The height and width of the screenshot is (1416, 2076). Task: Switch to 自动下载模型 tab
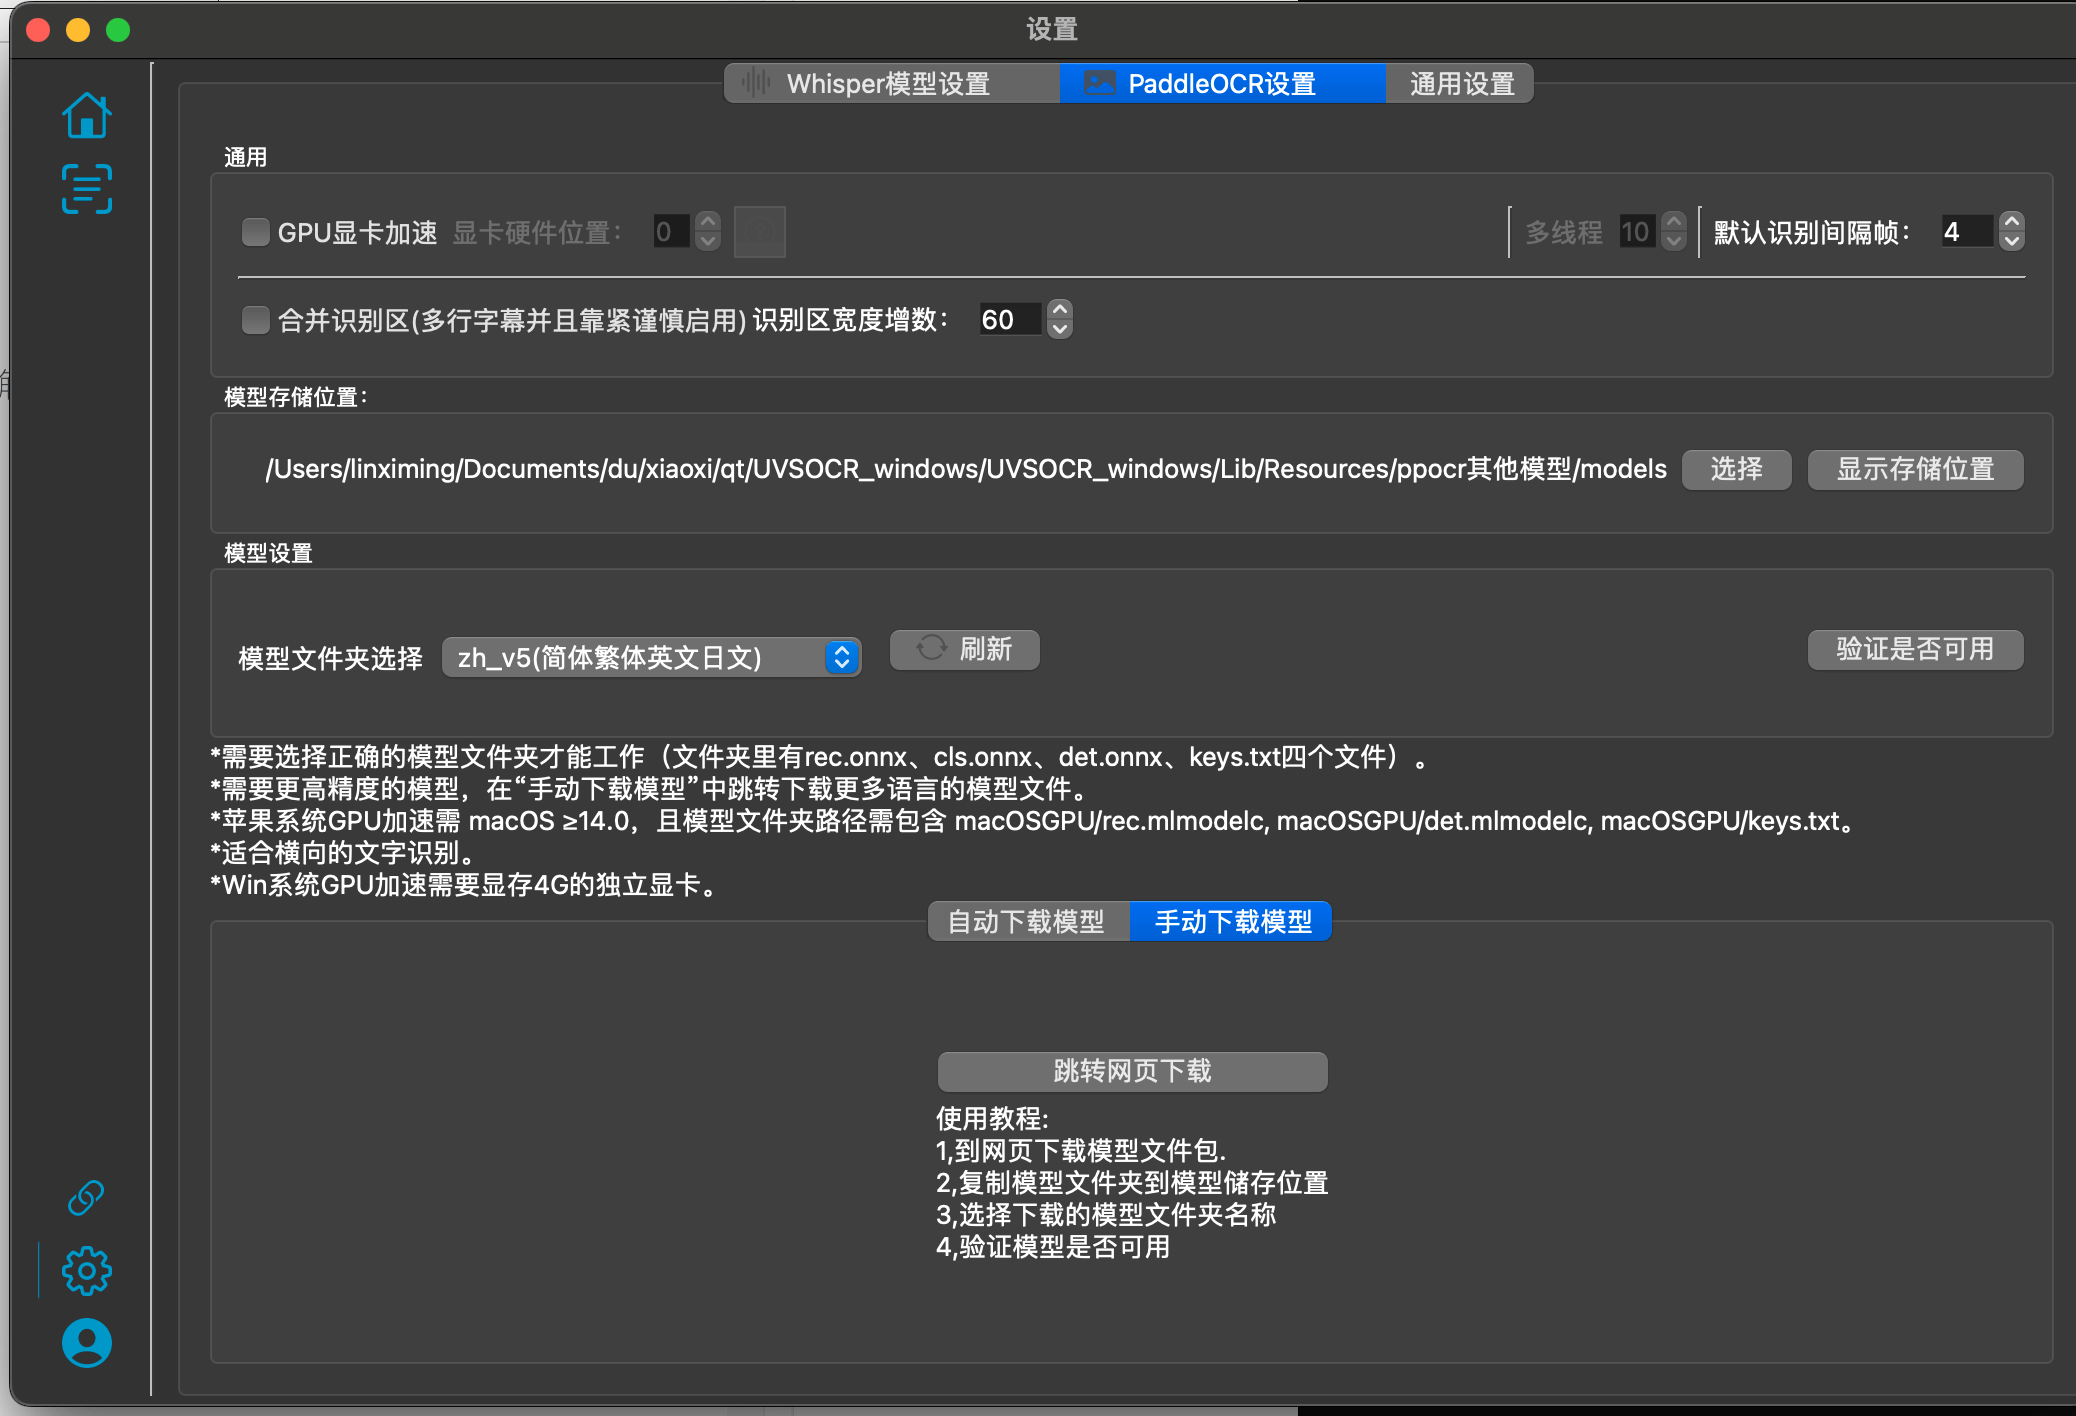[1029, 921]
